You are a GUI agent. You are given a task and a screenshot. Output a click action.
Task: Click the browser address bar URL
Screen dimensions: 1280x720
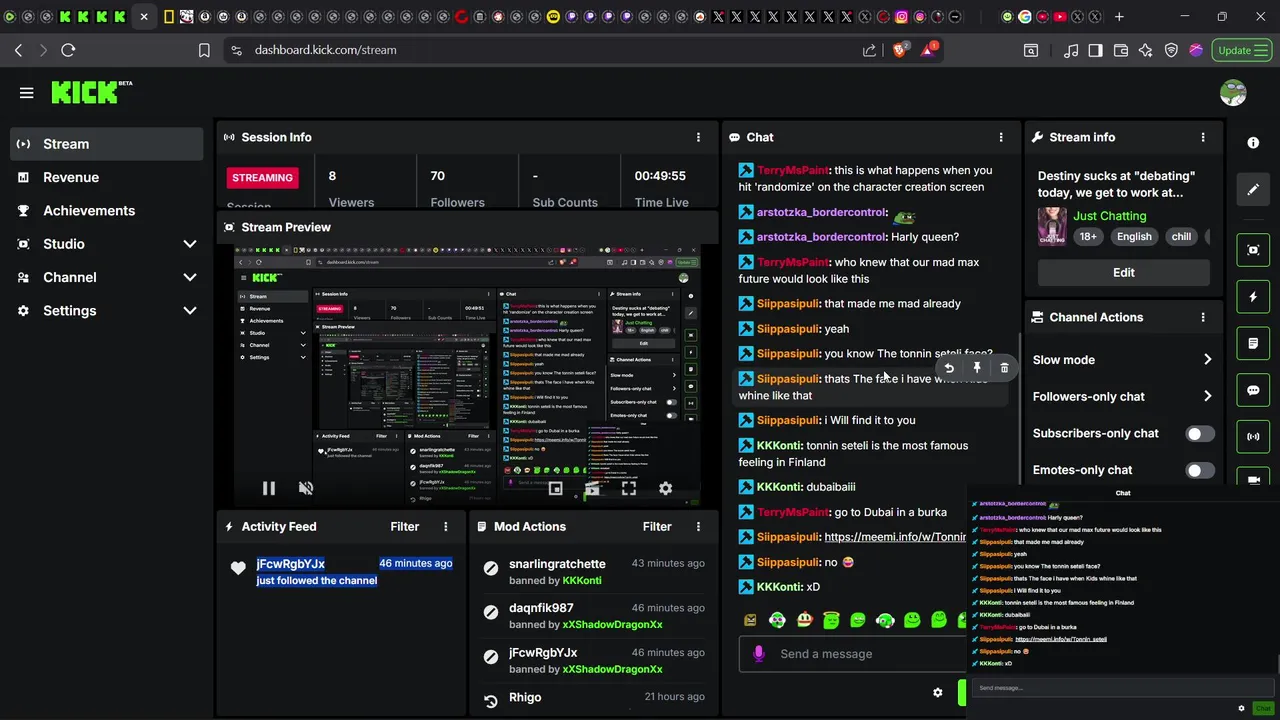(325, 50)
